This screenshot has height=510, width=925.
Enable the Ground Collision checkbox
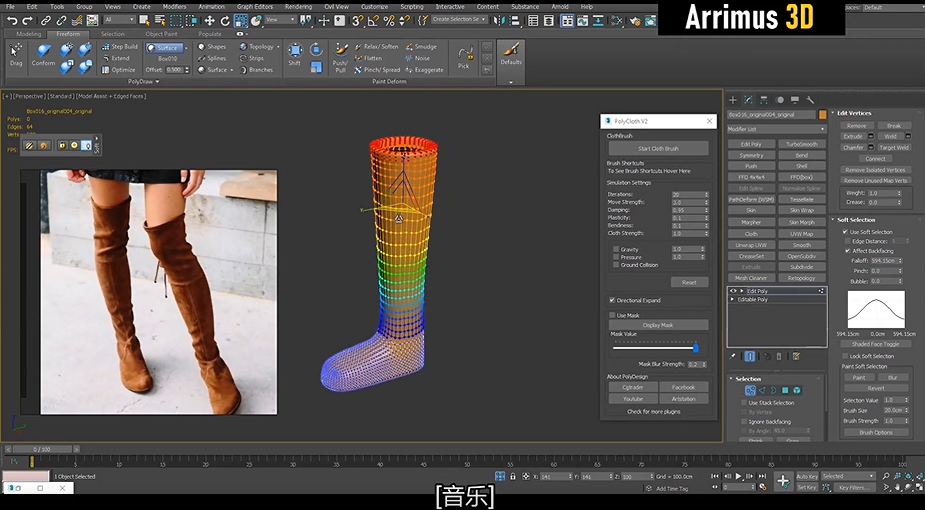point(616,265)
